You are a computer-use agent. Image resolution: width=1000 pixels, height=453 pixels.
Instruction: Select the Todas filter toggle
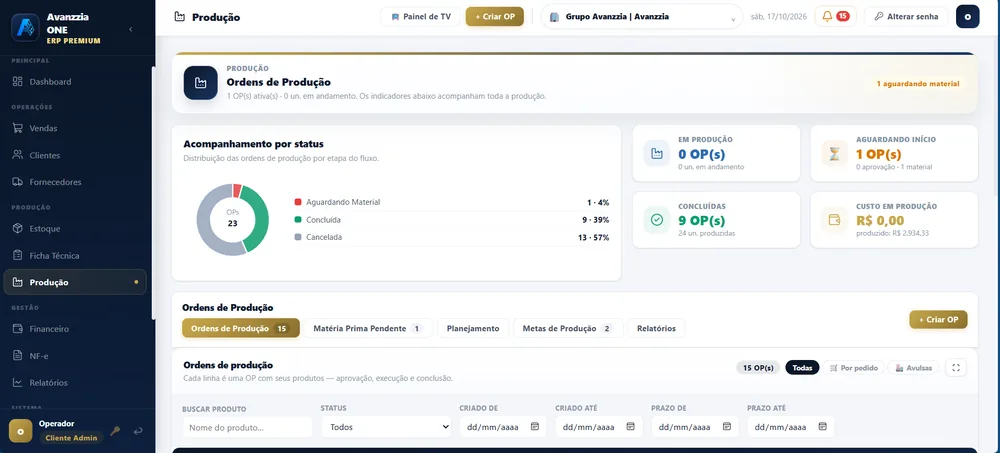(x=802, y=368)
